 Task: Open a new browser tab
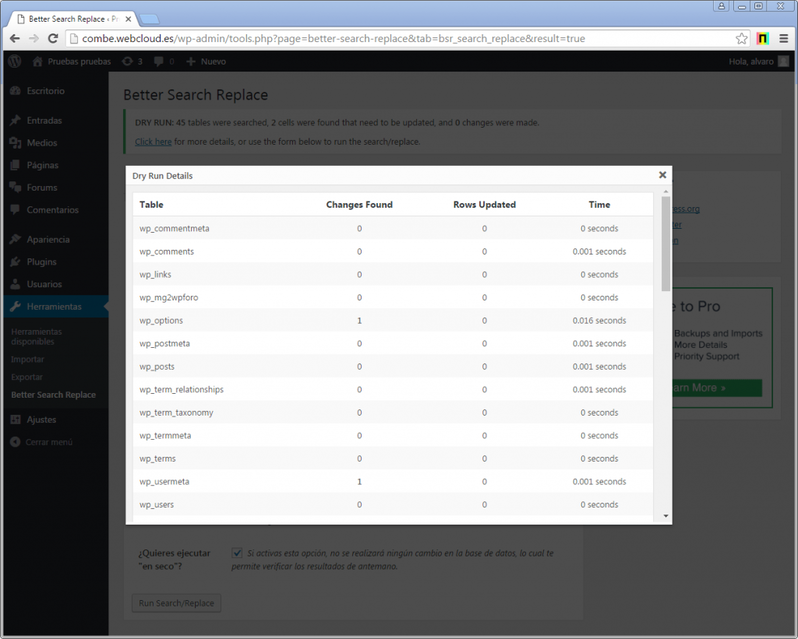[149, 19]
